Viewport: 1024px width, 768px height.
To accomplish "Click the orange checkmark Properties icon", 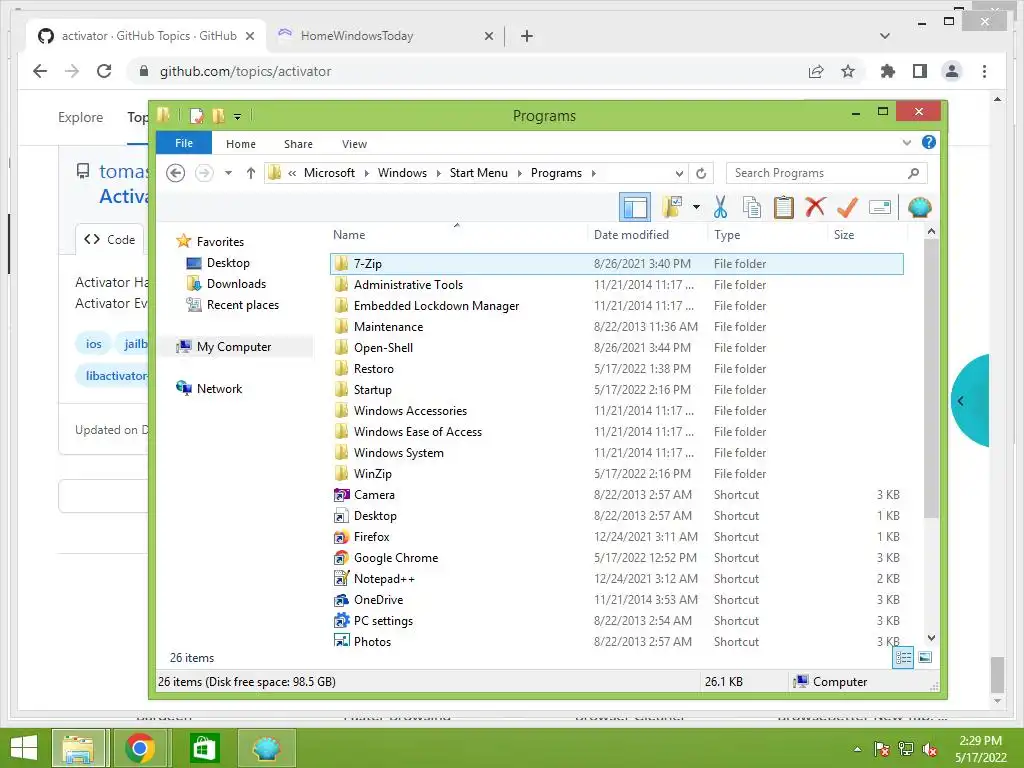I will (x=847, y=208).
